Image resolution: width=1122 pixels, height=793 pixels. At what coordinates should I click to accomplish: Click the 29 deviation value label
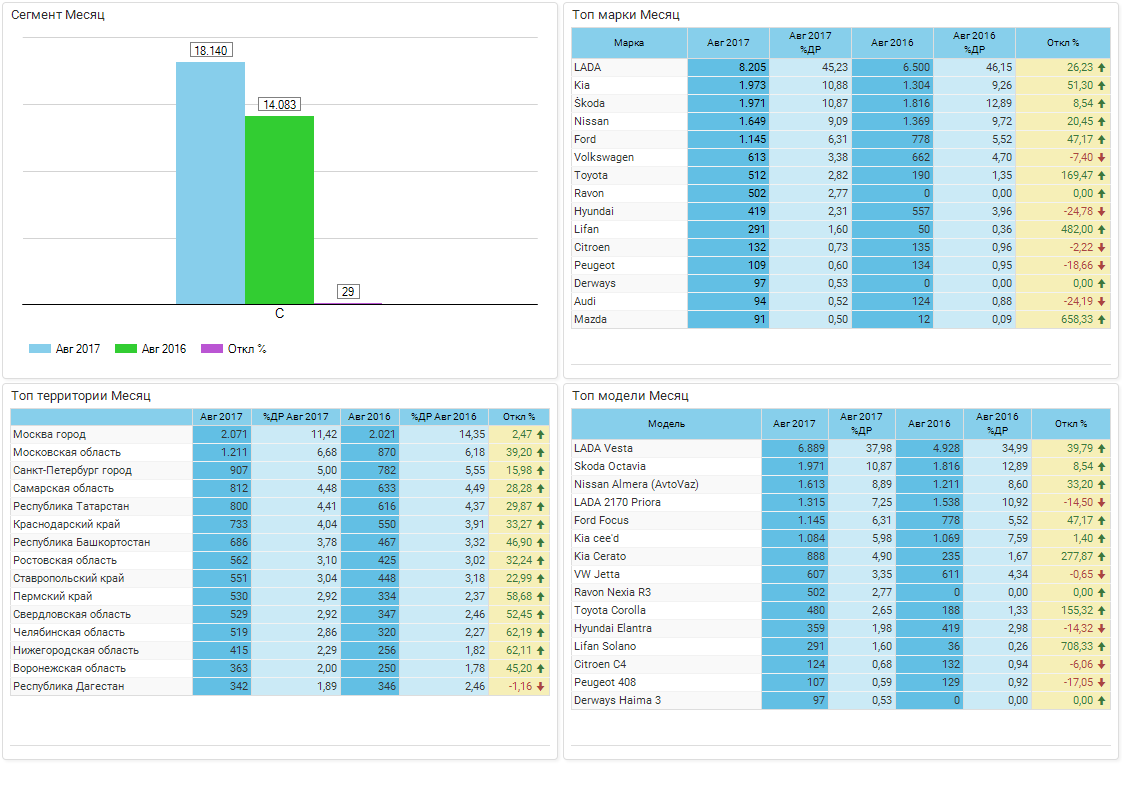coord(348,291)
